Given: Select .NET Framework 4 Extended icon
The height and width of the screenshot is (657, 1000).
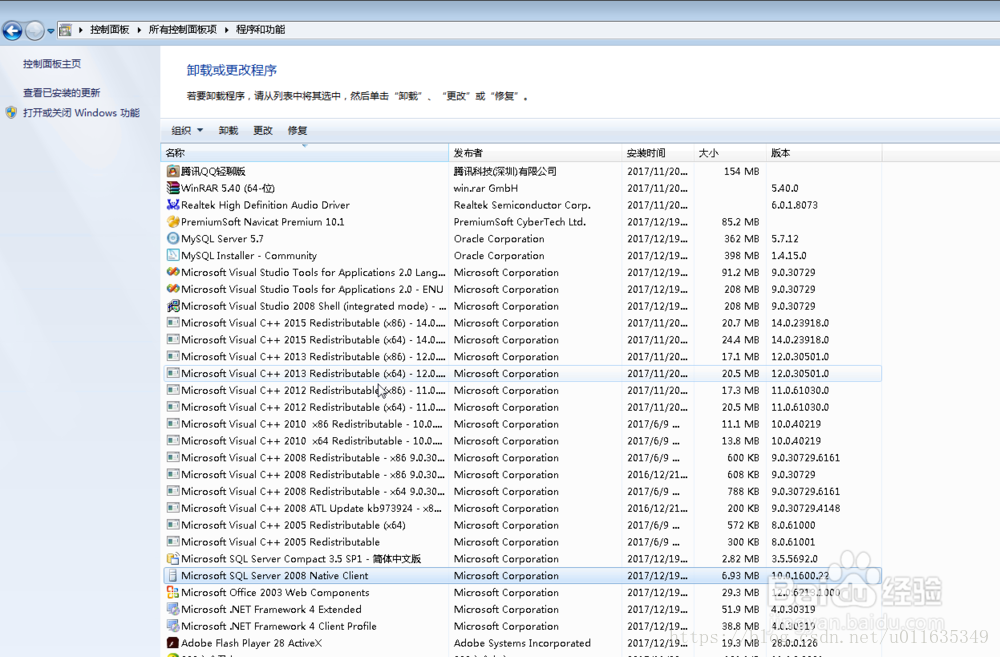Looking at the screenshot, I should tap(173, 609).
